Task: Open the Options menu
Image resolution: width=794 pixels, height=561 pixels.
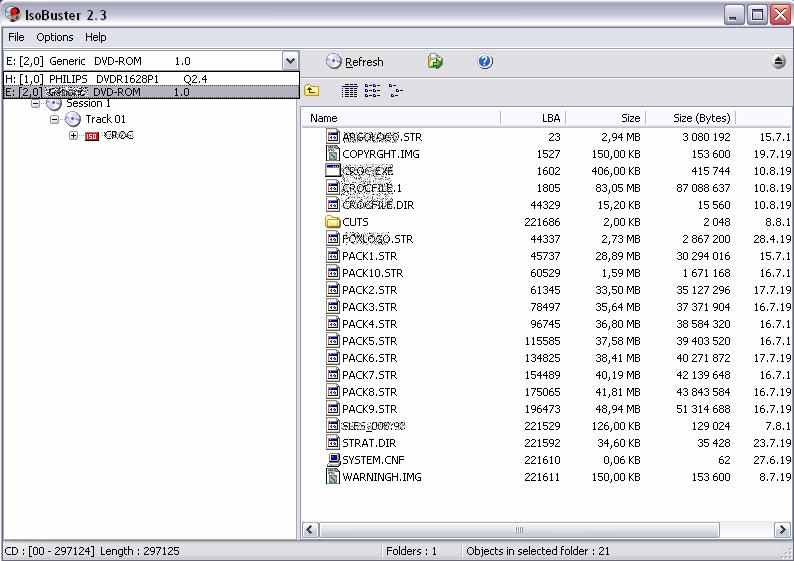Action: point(55,37)
